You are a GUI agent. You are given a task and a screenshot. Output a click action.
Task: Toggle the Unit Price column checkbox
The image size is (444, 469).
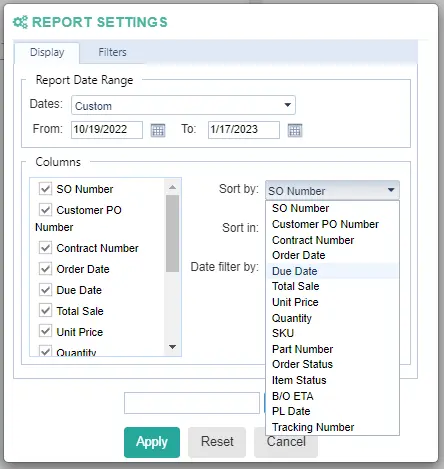[45, 331]
